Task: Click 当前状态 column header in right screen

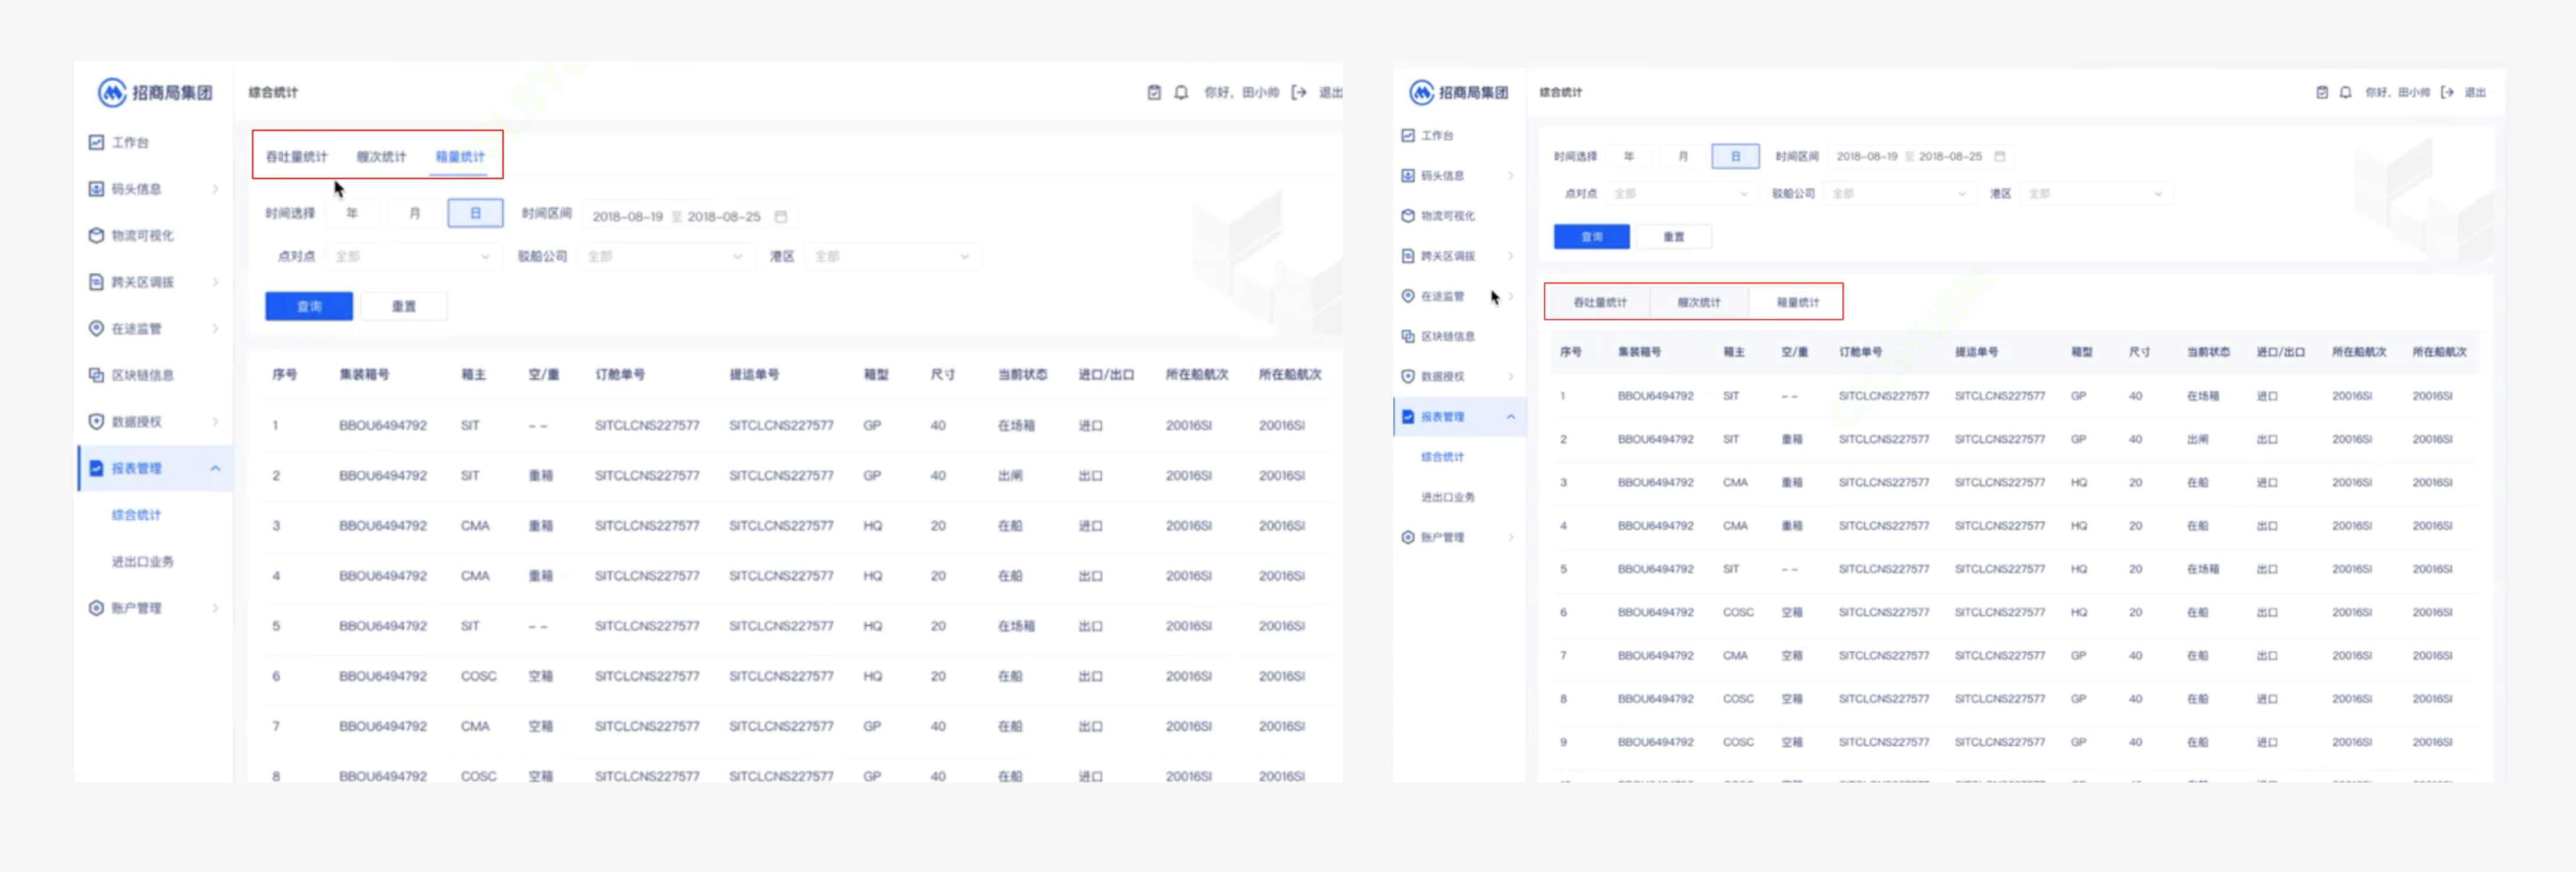Action: tap(2208, 352)
